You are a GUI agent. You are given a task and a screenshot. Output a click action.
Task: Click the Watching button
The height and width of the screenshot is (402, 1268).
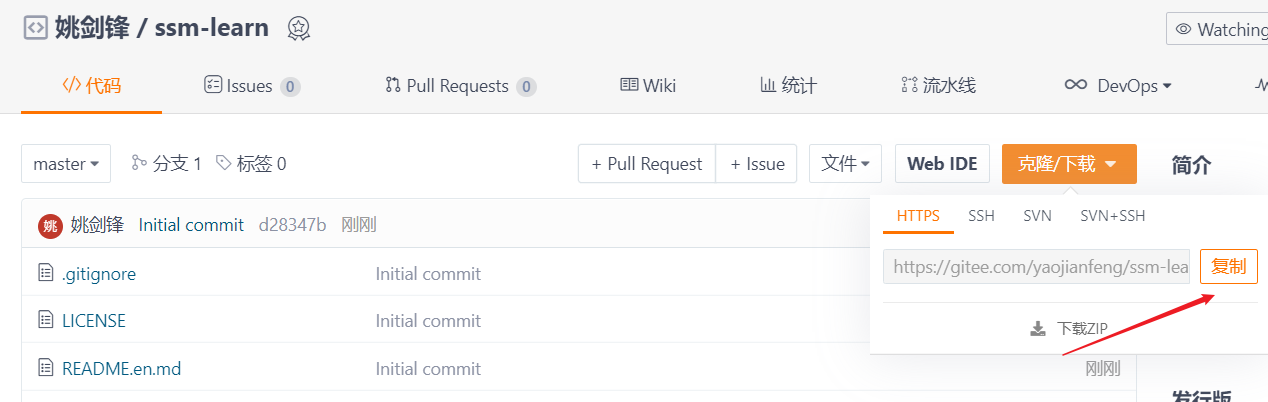[1217, 29]
